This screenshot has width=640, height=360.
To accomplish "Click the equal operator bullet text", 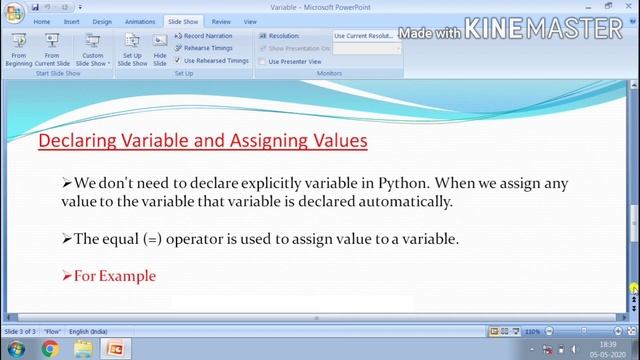I will tap(266, 239).
